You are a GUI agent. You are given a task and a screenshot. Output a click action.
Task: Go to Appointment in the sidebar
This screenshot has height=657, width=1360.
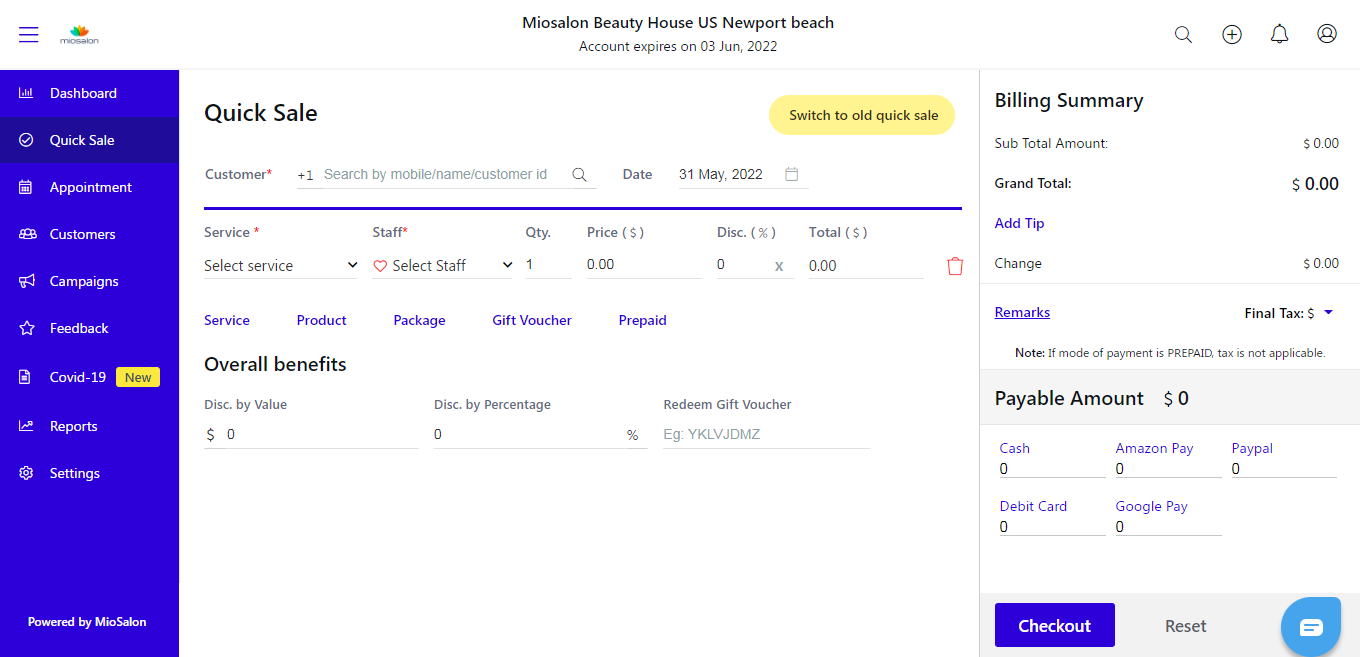point(90,187)
